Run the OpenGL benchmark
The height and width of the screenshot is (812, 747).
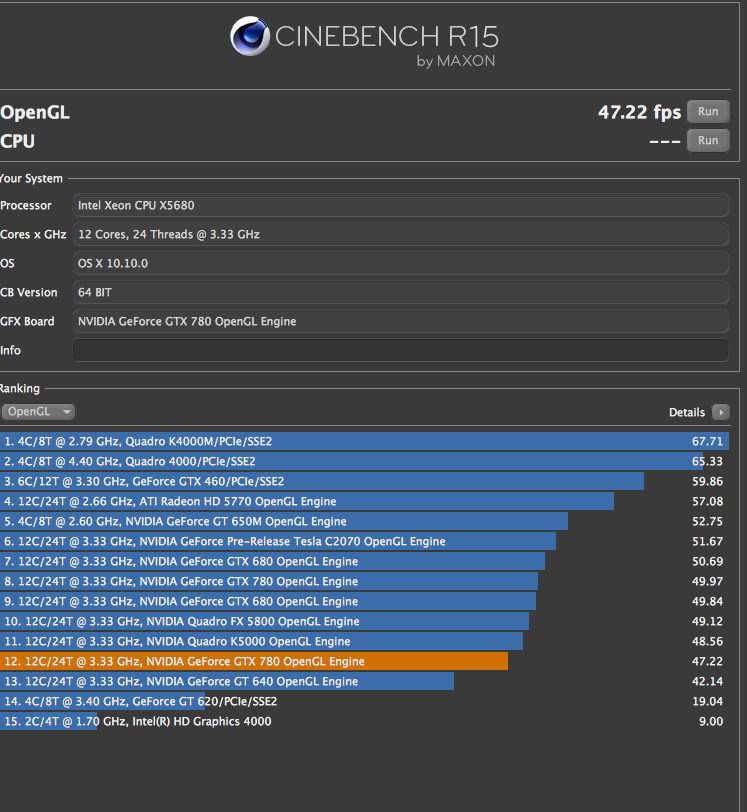point(708,111)
